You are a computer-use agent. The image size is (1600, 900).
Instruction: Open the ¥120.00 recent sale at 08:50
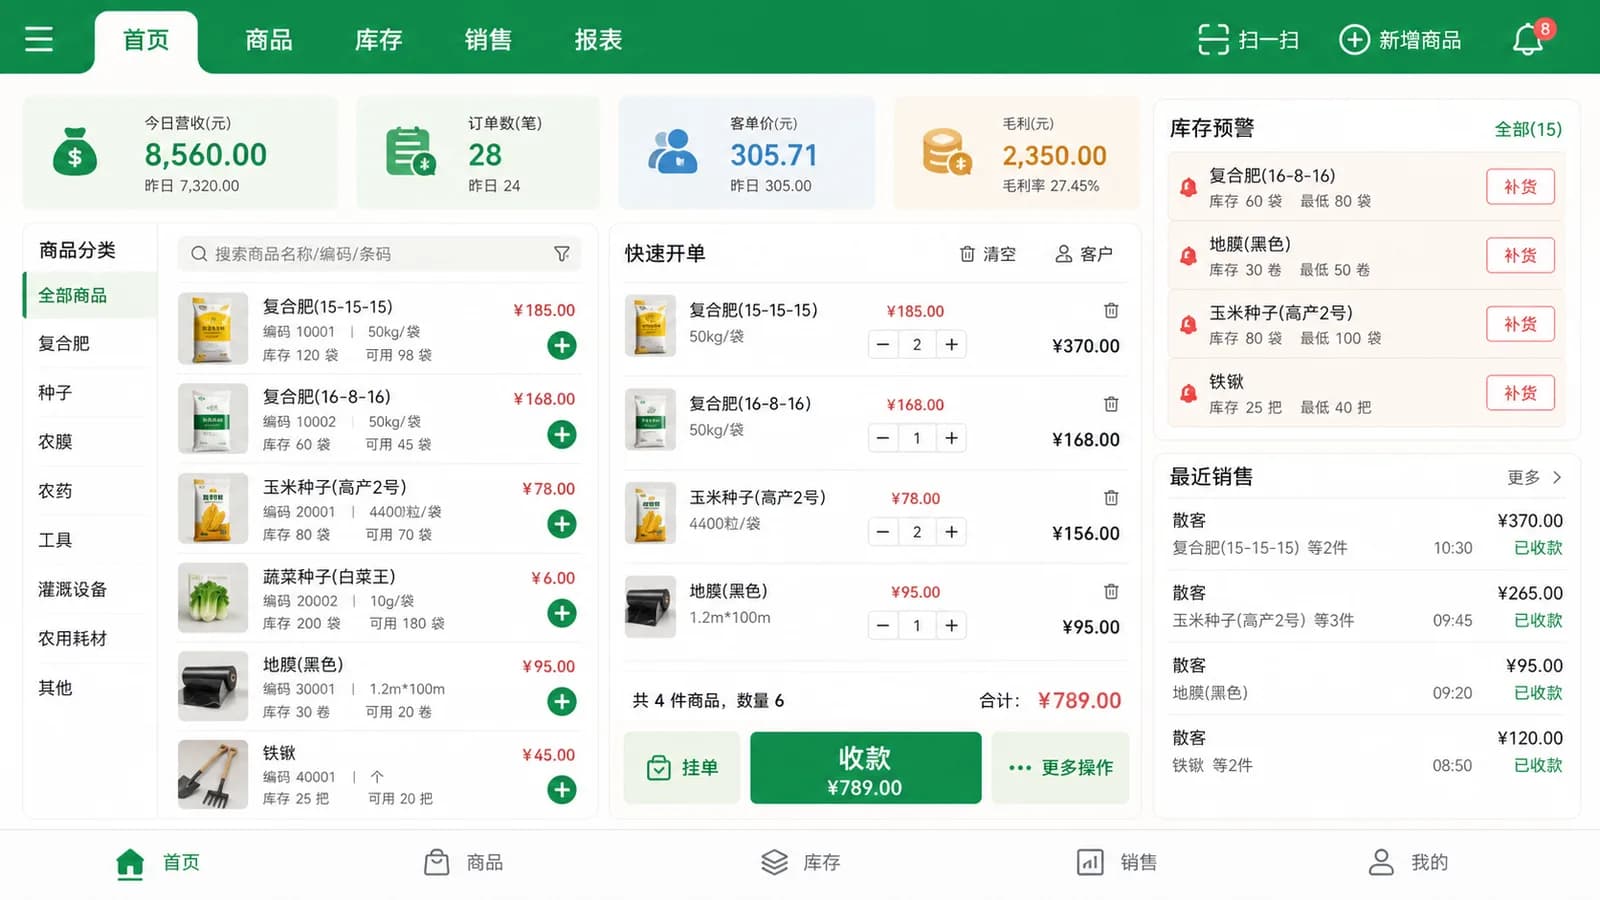point(1367,751)
